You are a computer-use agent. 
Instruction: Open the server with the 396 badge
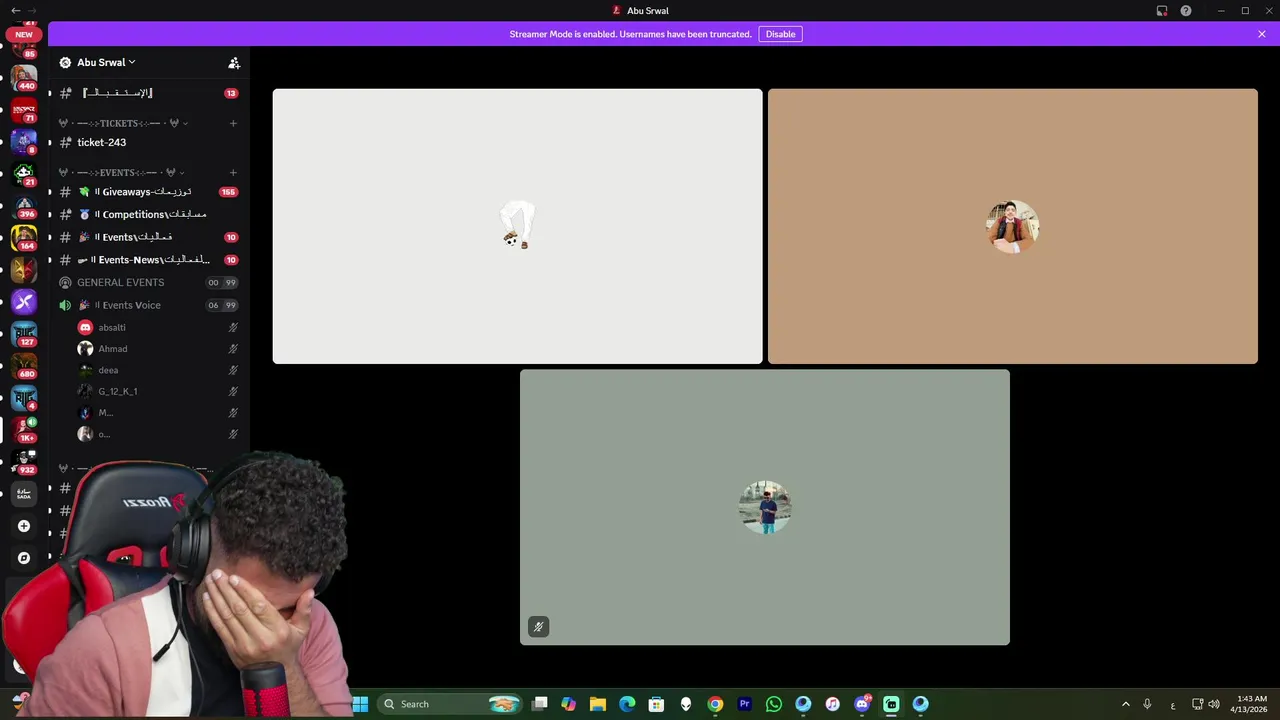[24, 205]
